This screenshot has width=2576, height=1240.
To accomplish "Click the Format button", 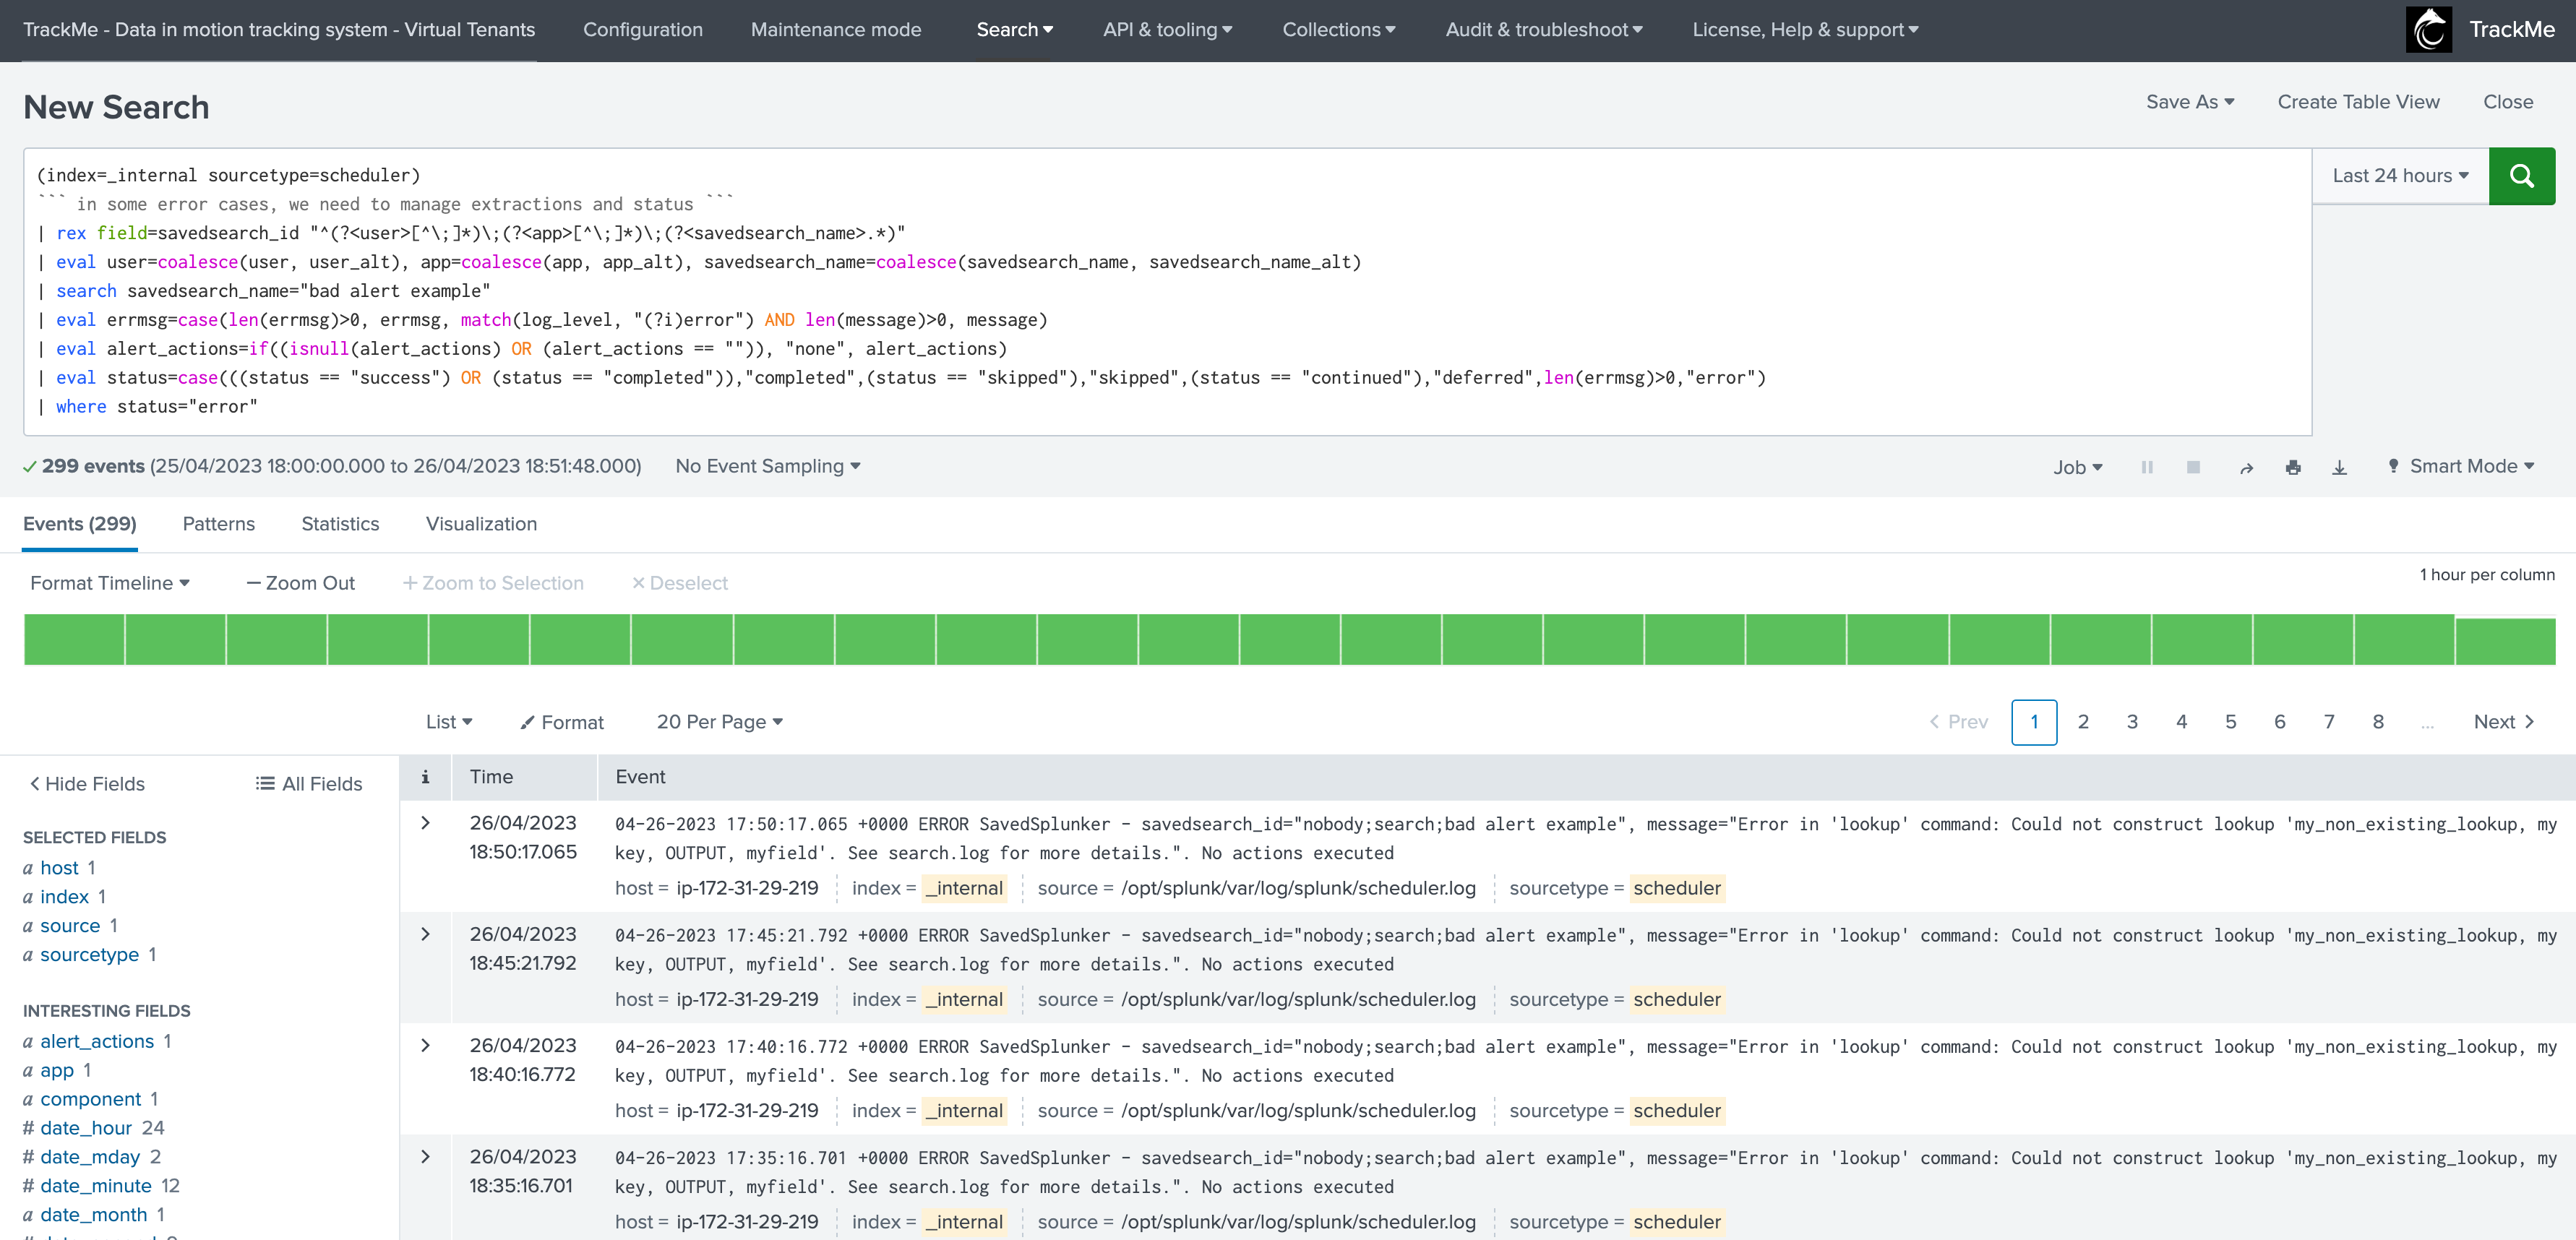I will point(562,722).
